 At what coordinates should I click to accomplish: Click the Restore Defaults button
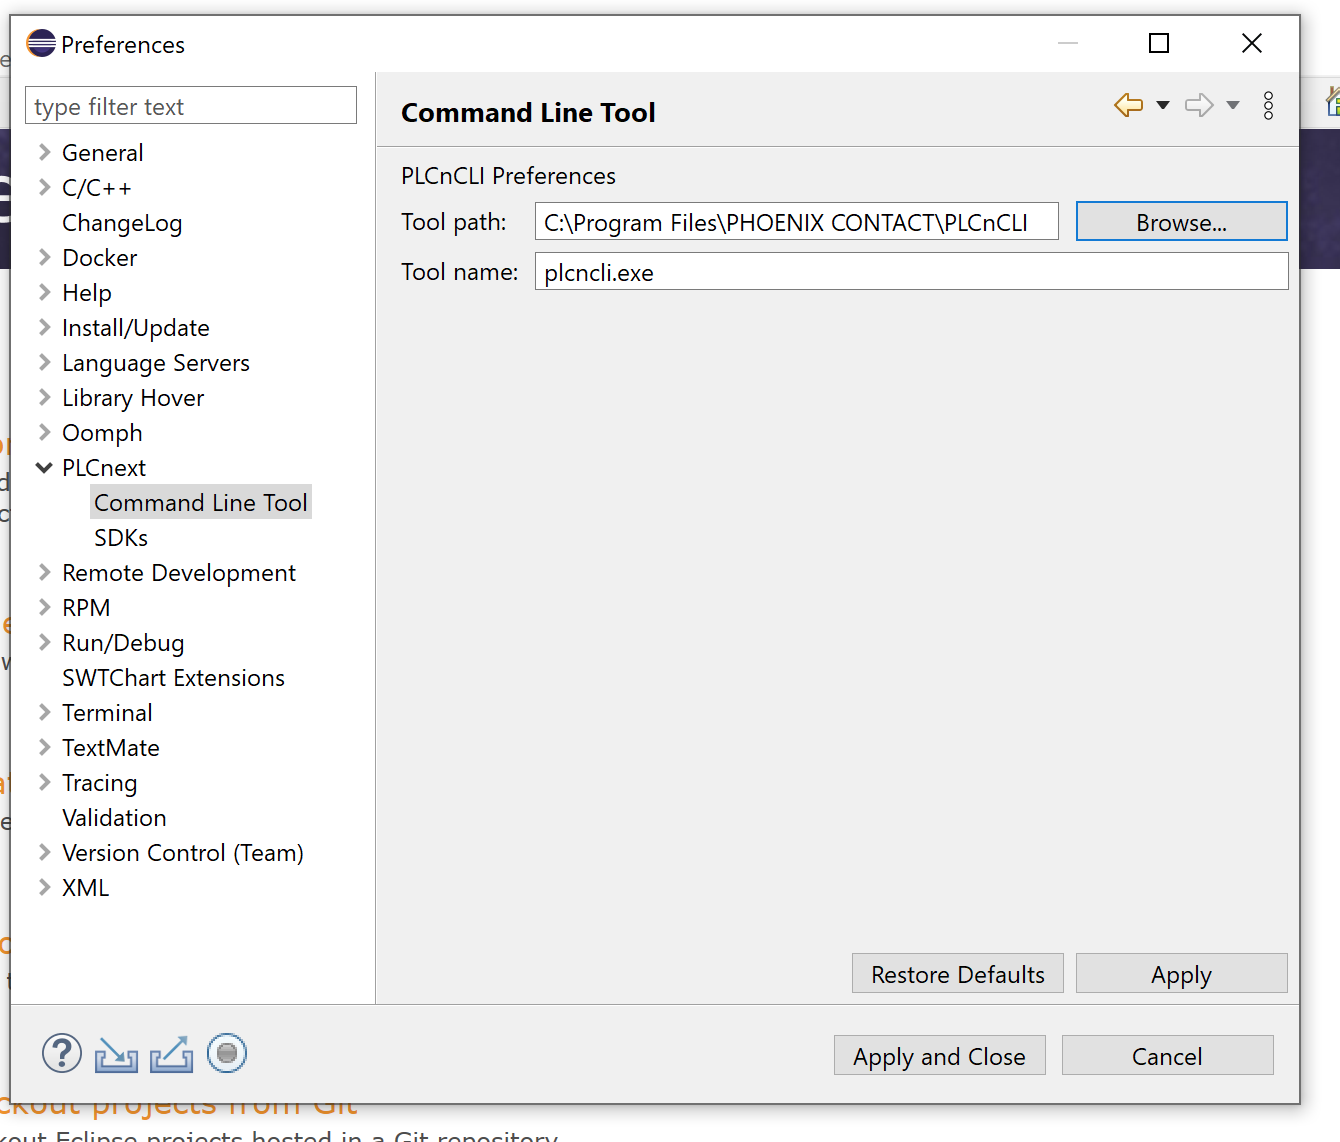pos(957,974)
